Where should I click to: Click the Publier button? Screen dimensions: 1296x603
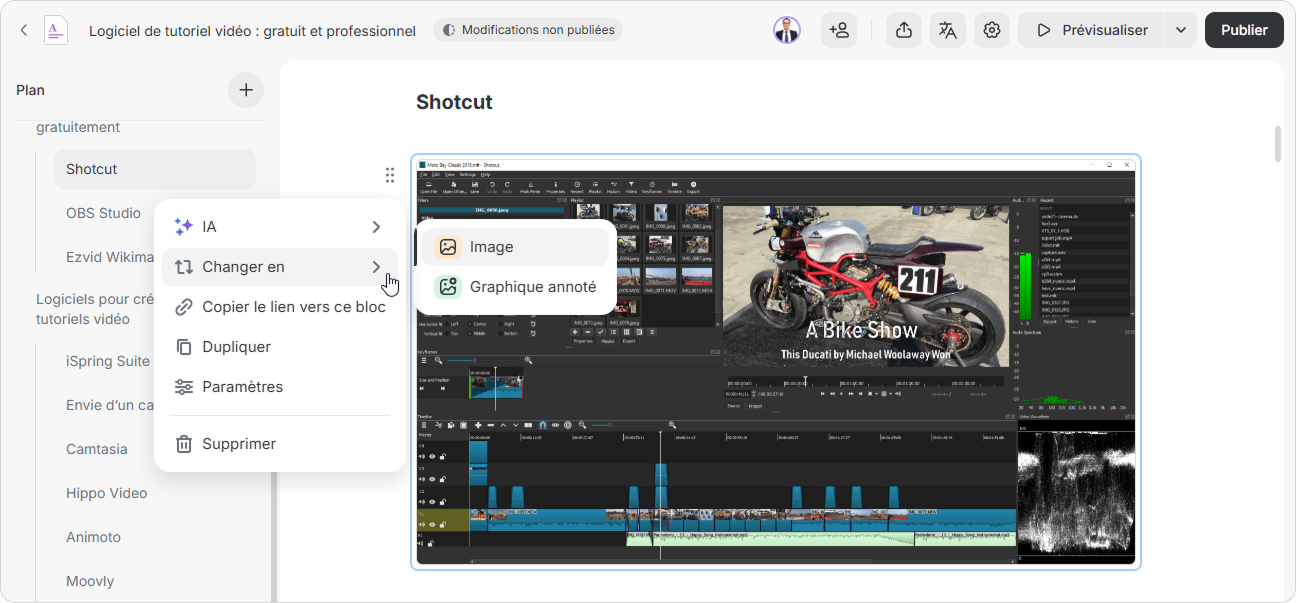[x=1244, y=30]
